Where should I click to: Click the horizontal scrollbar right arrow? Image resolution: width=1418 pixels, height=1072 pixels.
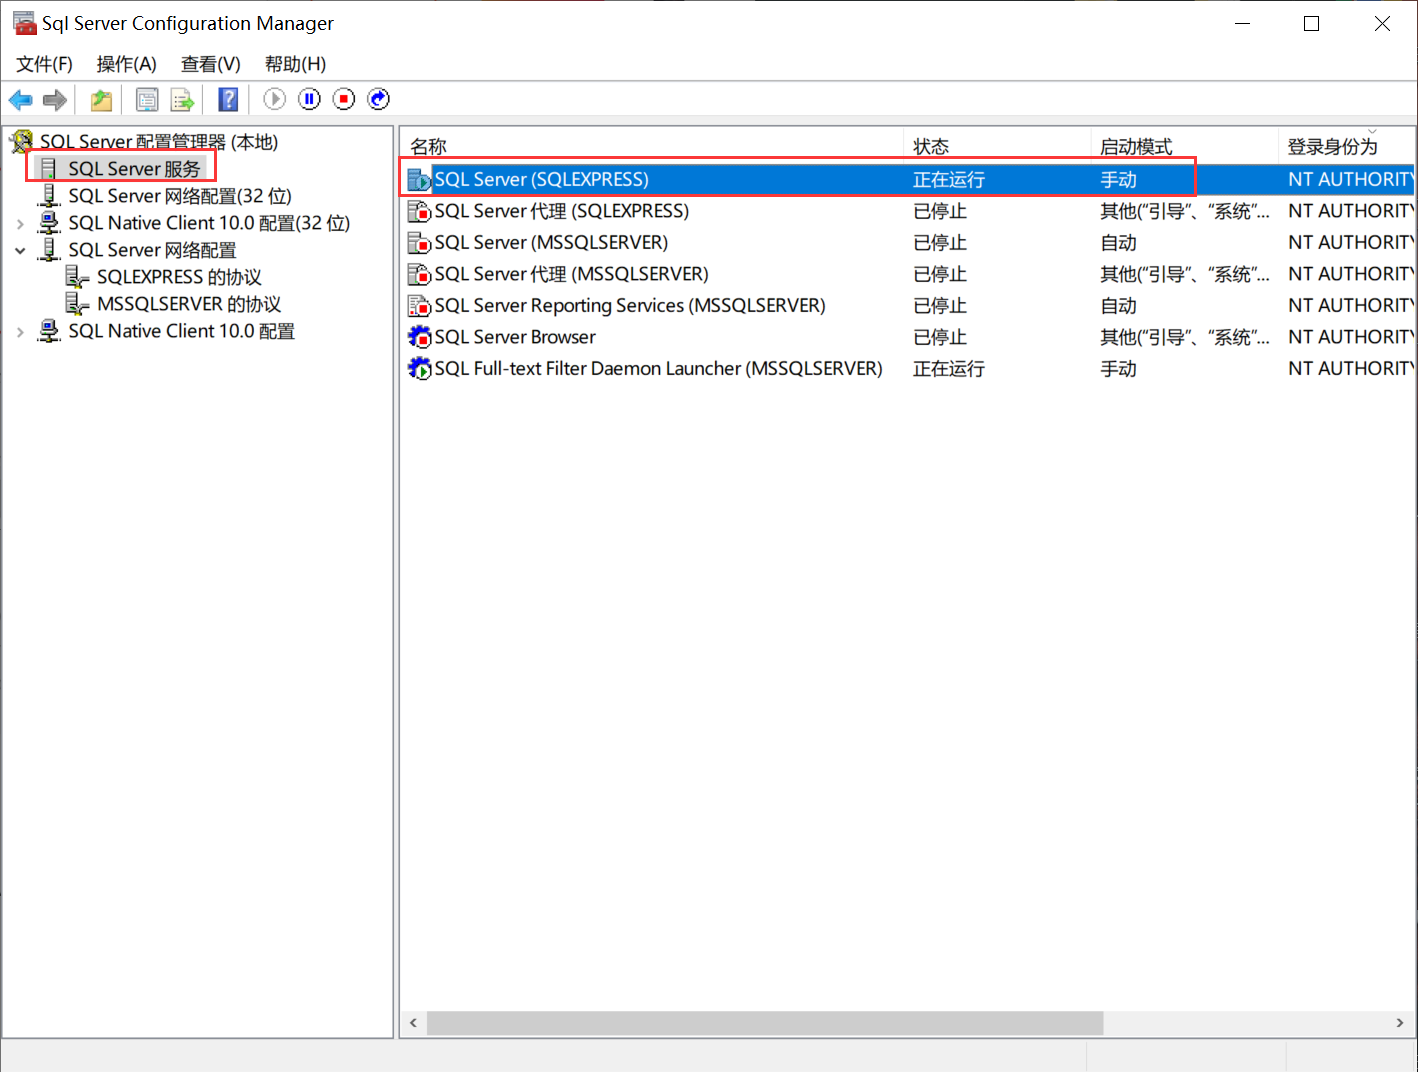[x=1398, y=1023]
